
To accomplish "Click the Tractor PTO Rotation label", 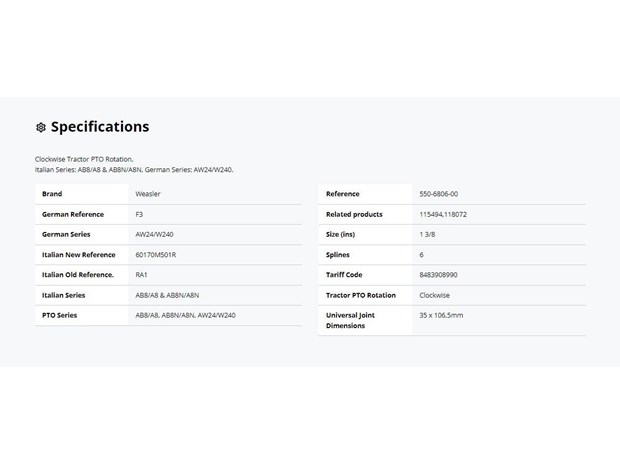I will 361,295.
